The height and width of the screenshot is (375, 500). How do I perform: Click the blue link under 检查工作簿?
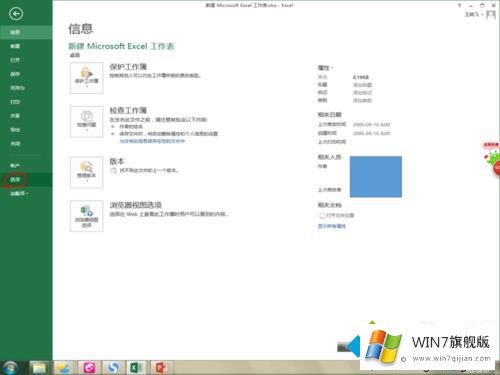(x=152, y=141)
